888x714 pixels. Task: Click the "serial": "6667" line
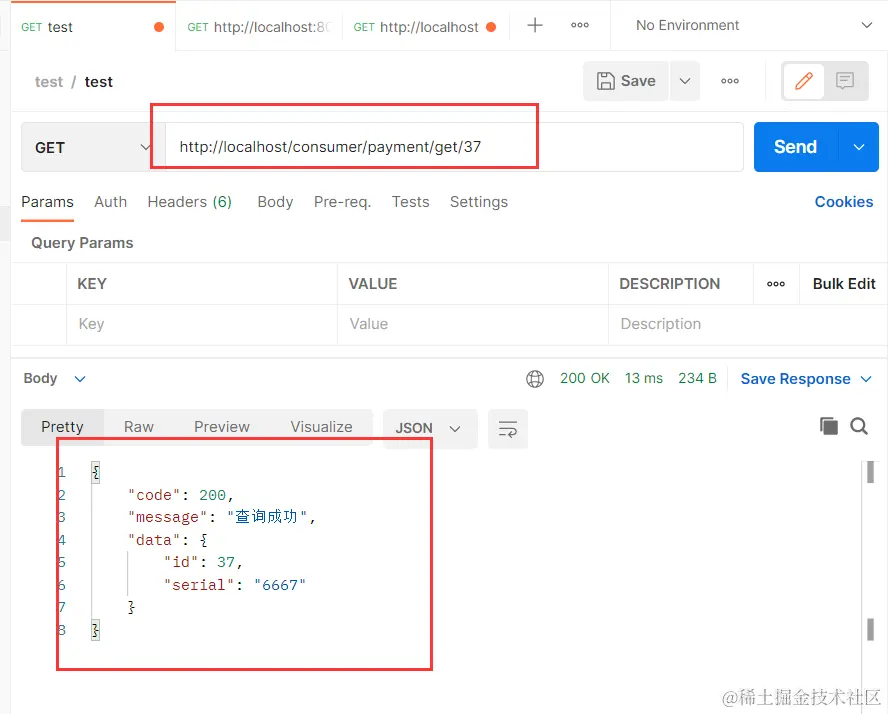[x=234, y=585]
